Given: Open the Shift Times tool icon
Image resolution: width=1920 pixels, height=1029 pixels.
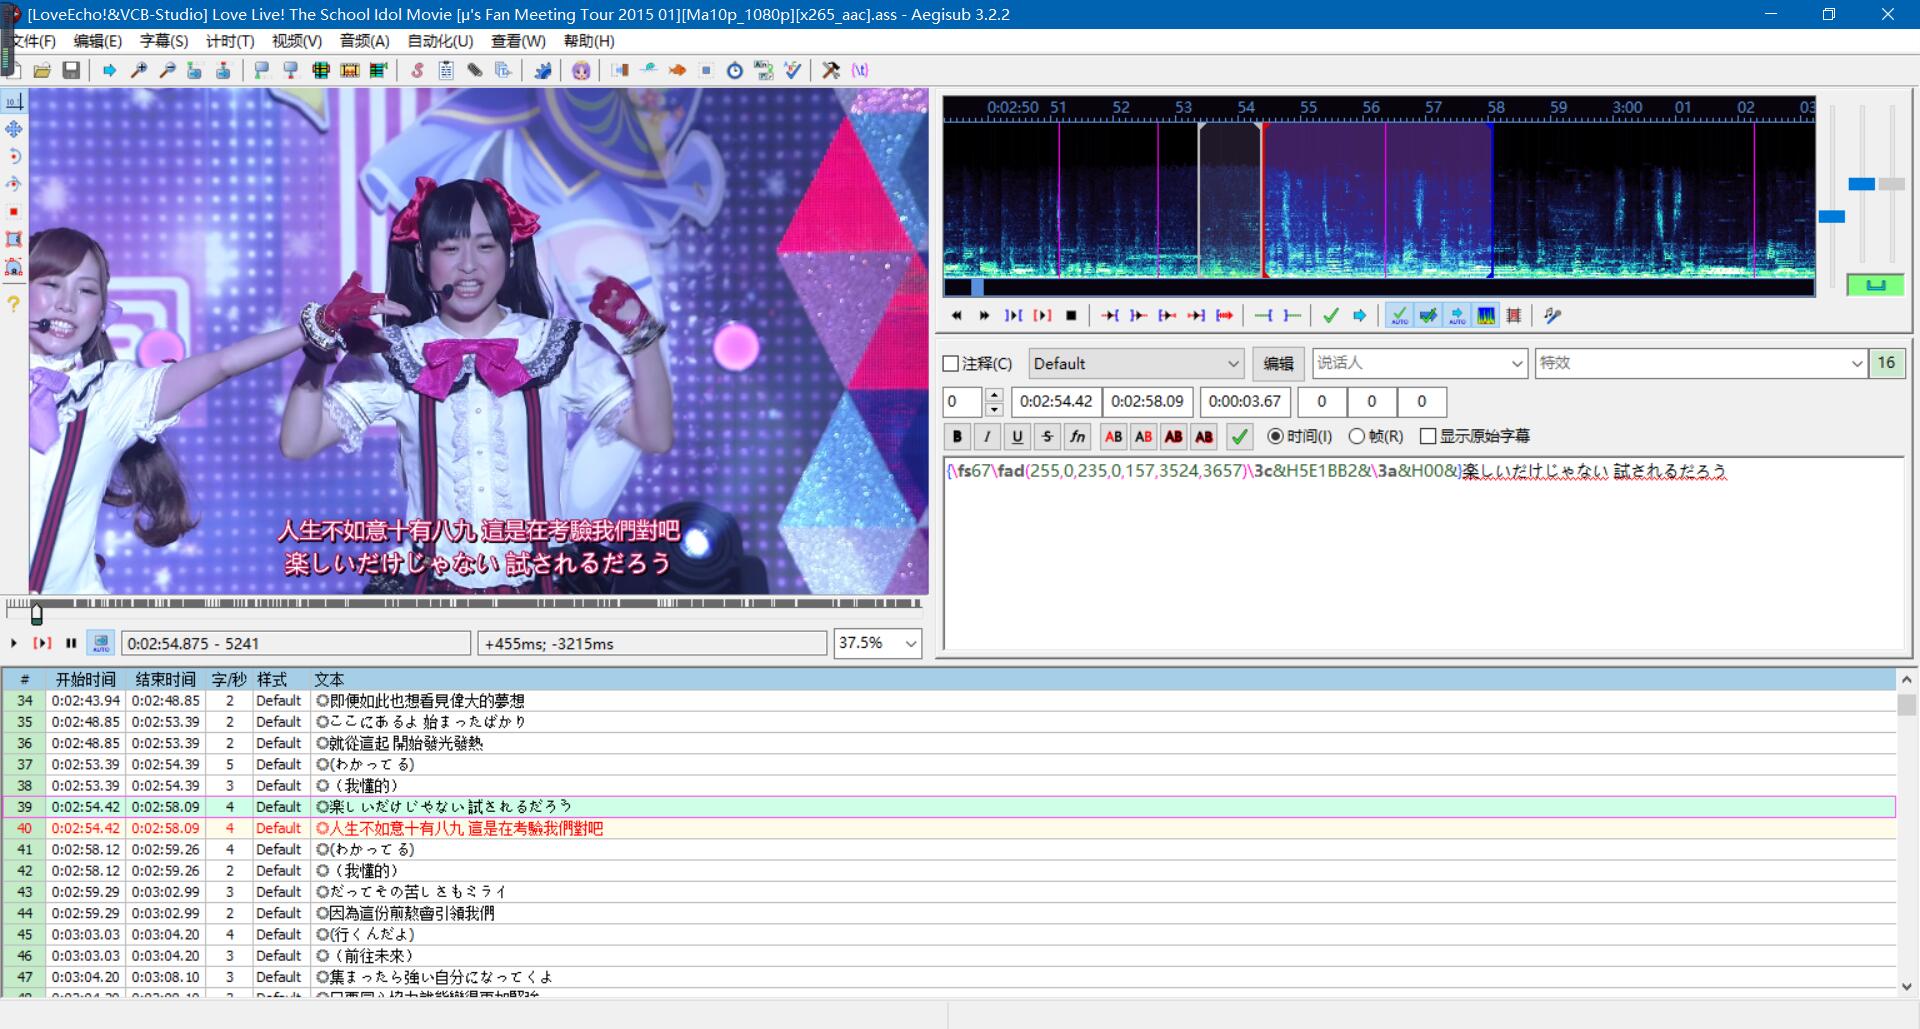Looking at the screenshot, I should tap(620, 70).
